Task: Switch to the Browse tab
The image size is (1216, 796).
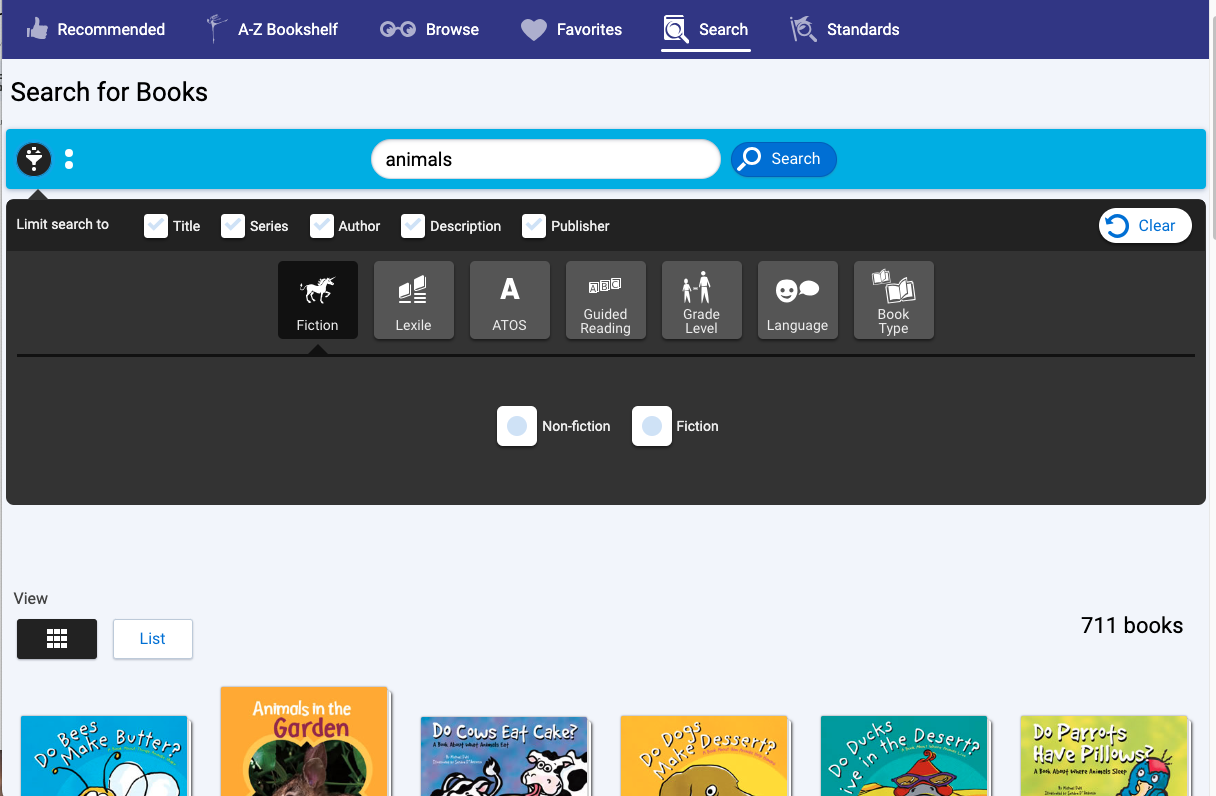Action: click(x=430, y=29)
